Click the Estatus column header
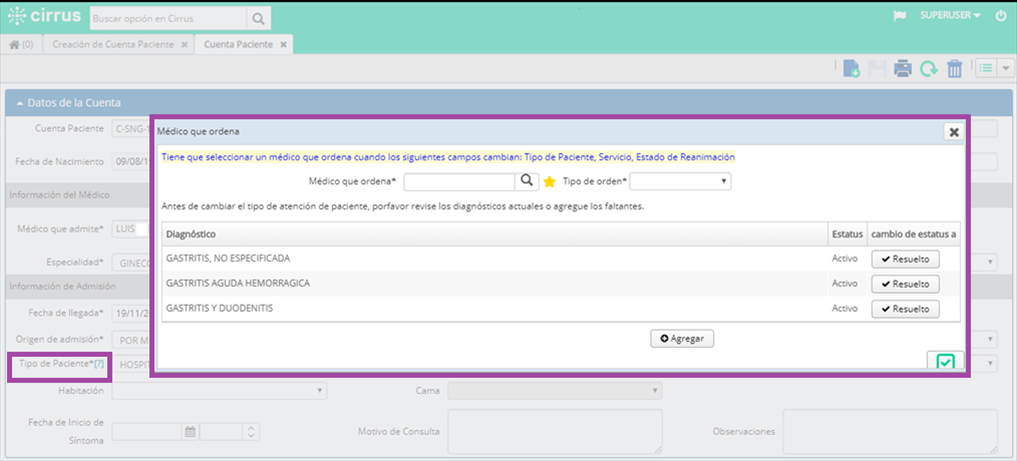This screenshot has height=461, width=1017. (x=847, y=233)
